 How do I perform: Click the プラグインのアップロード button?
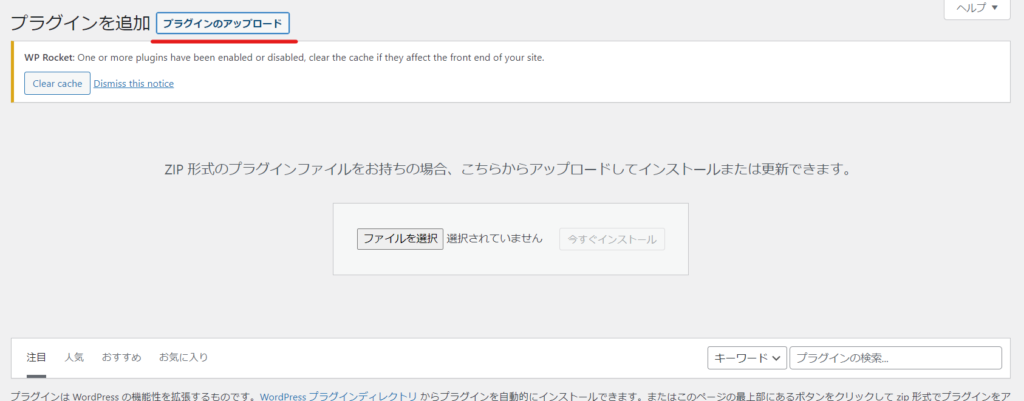pos(223,23)
